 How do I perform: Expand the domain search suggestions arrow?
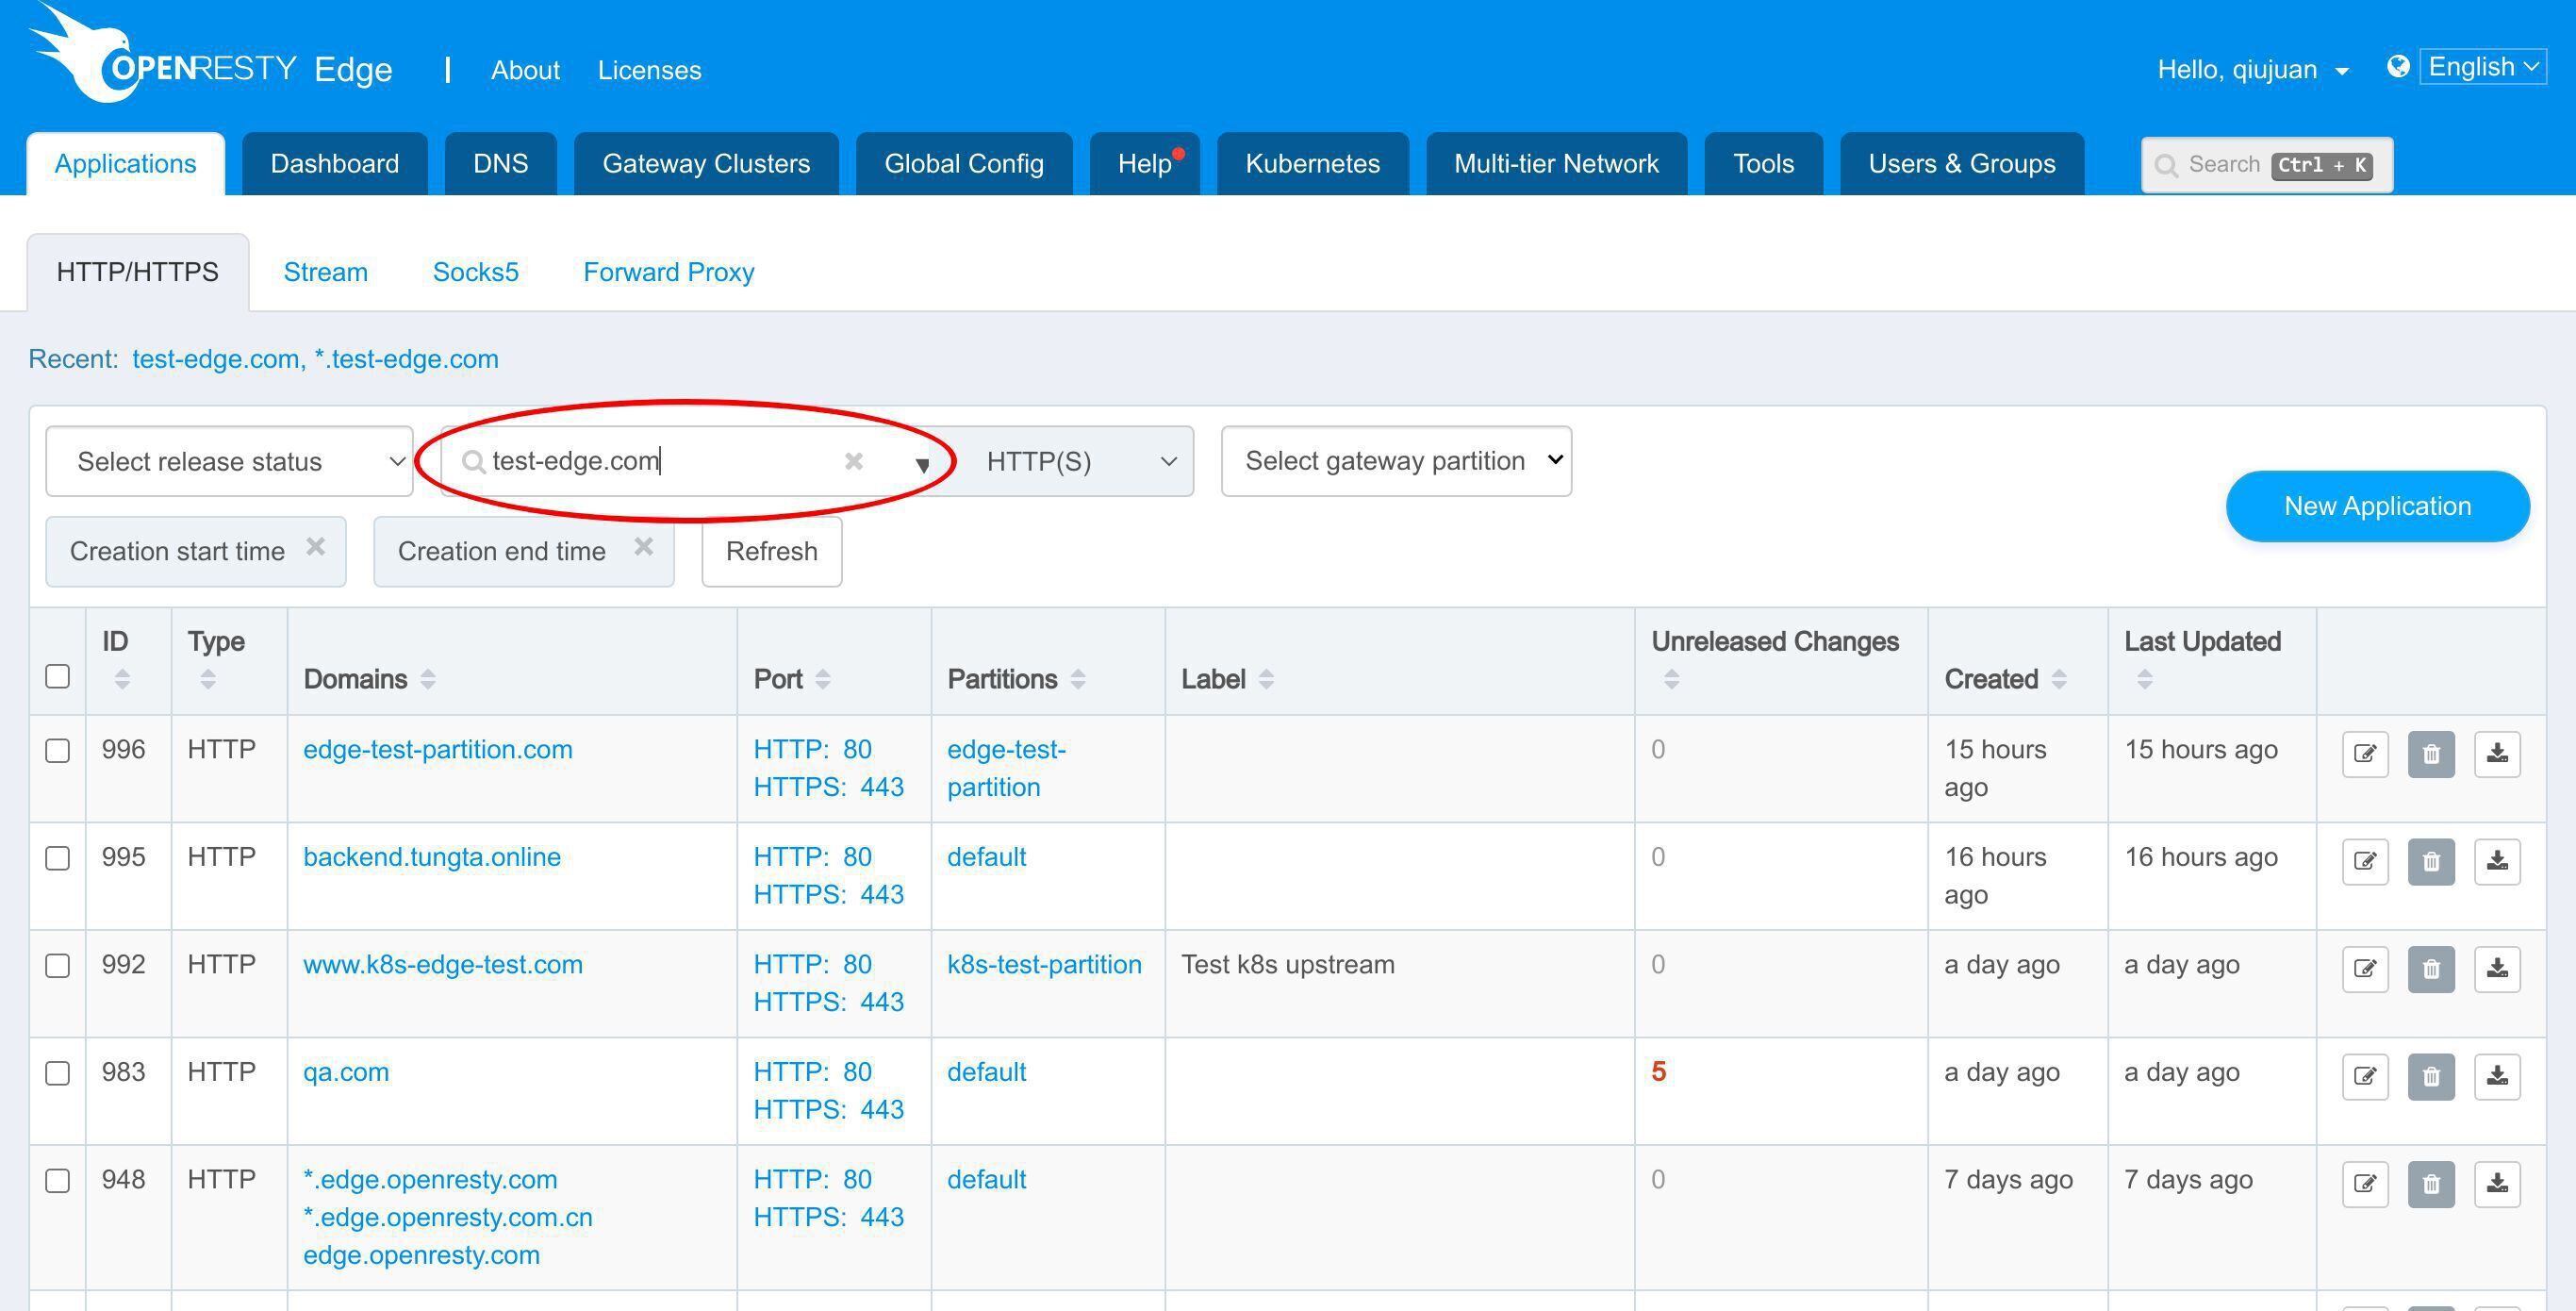[x=922, y=464]
